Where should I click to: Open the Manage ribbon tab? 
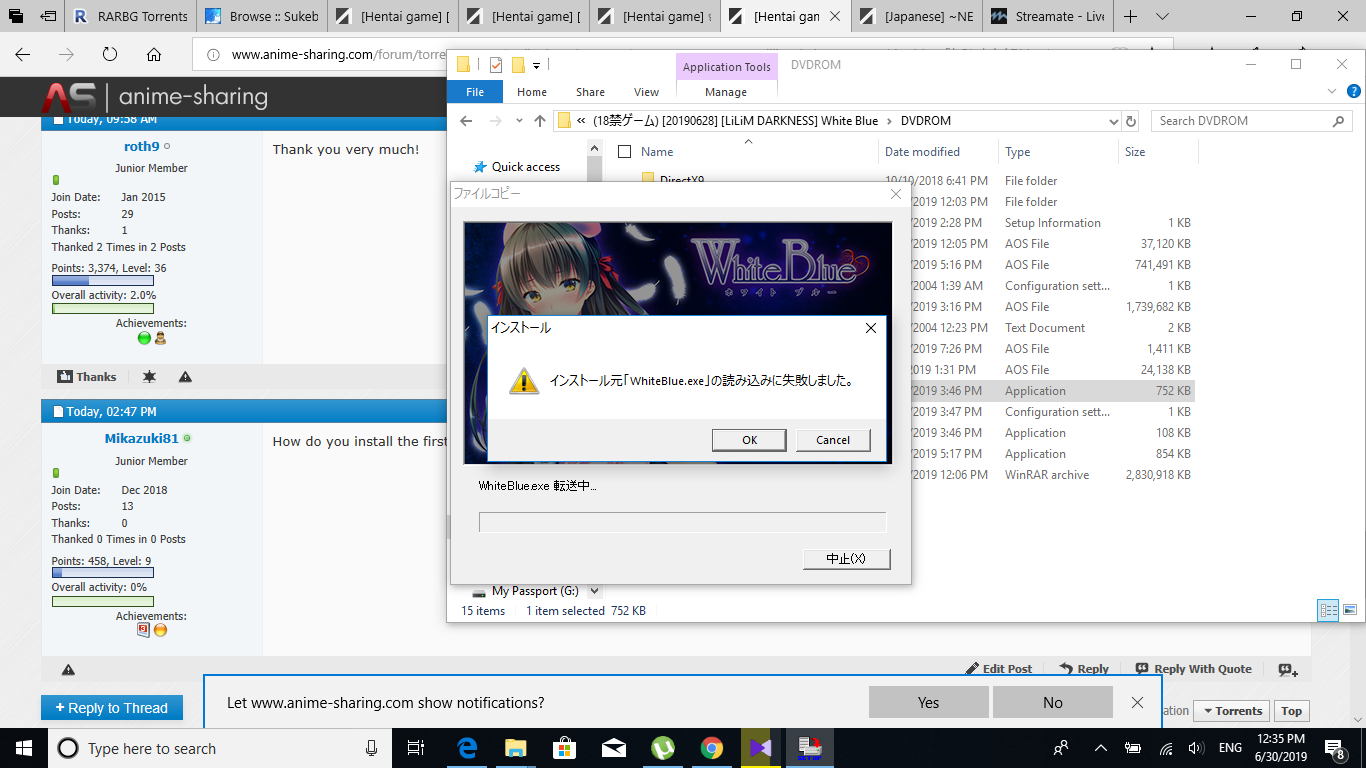[x=726, y=92]
